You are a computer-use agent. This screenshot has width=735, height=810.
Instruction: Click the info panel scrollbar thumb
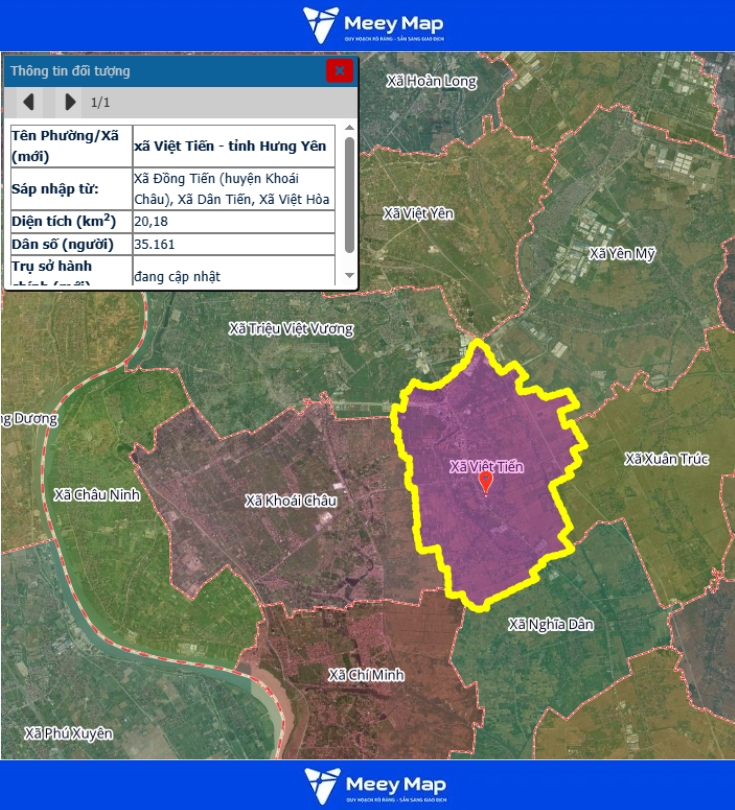click(x=349, y=195)
